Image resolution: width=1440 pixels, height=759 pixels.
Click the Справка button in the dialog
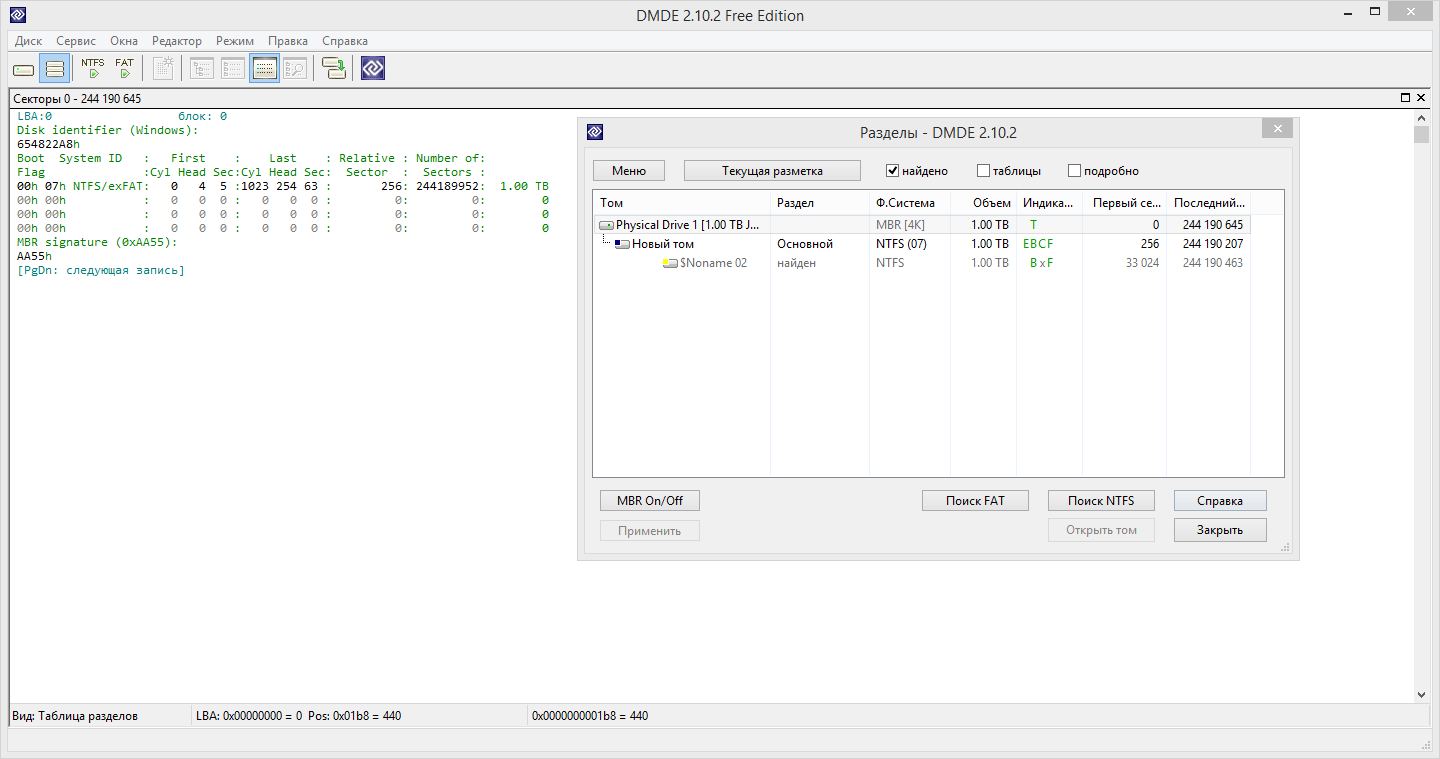tap(1220, 501)
